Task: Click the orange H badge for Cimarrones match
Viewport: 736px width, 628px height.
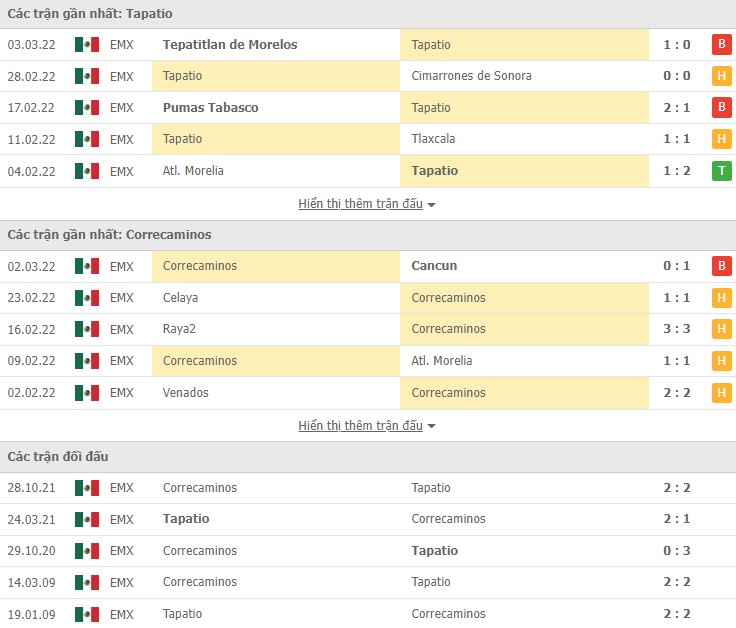Action: [721, 76]
